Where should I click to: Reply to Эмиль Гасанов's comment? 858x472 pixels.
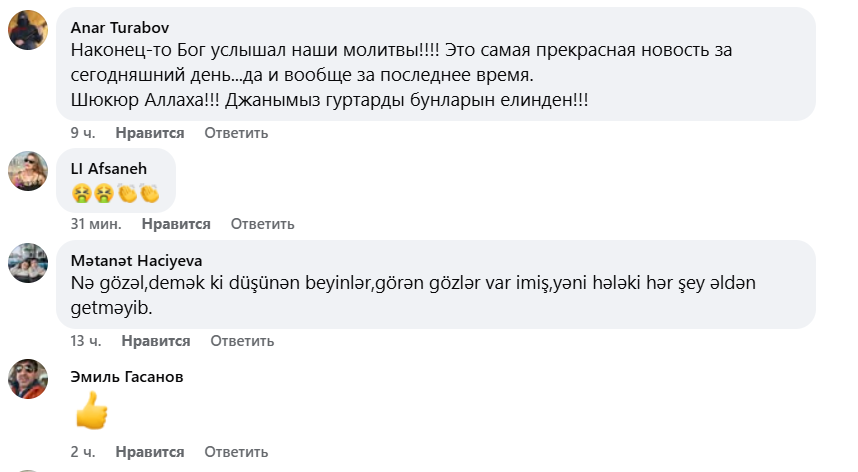(236, 452)
